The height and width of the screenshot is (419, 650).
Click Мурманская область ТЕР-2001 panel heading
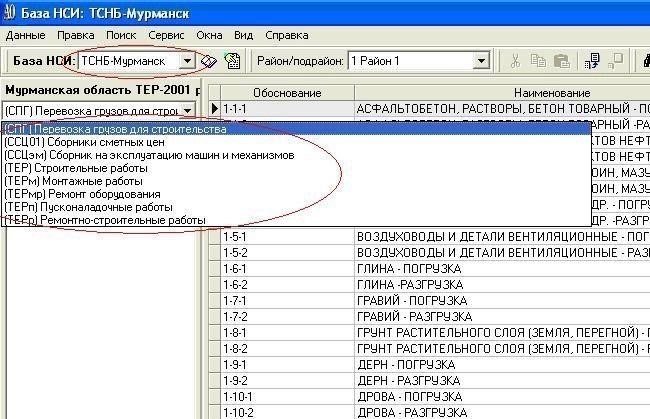102,90
